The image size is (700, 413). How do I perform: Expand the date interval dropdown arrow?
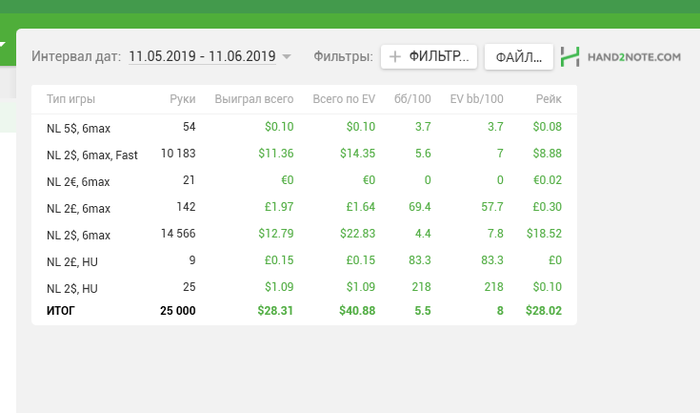pos(287,57)
